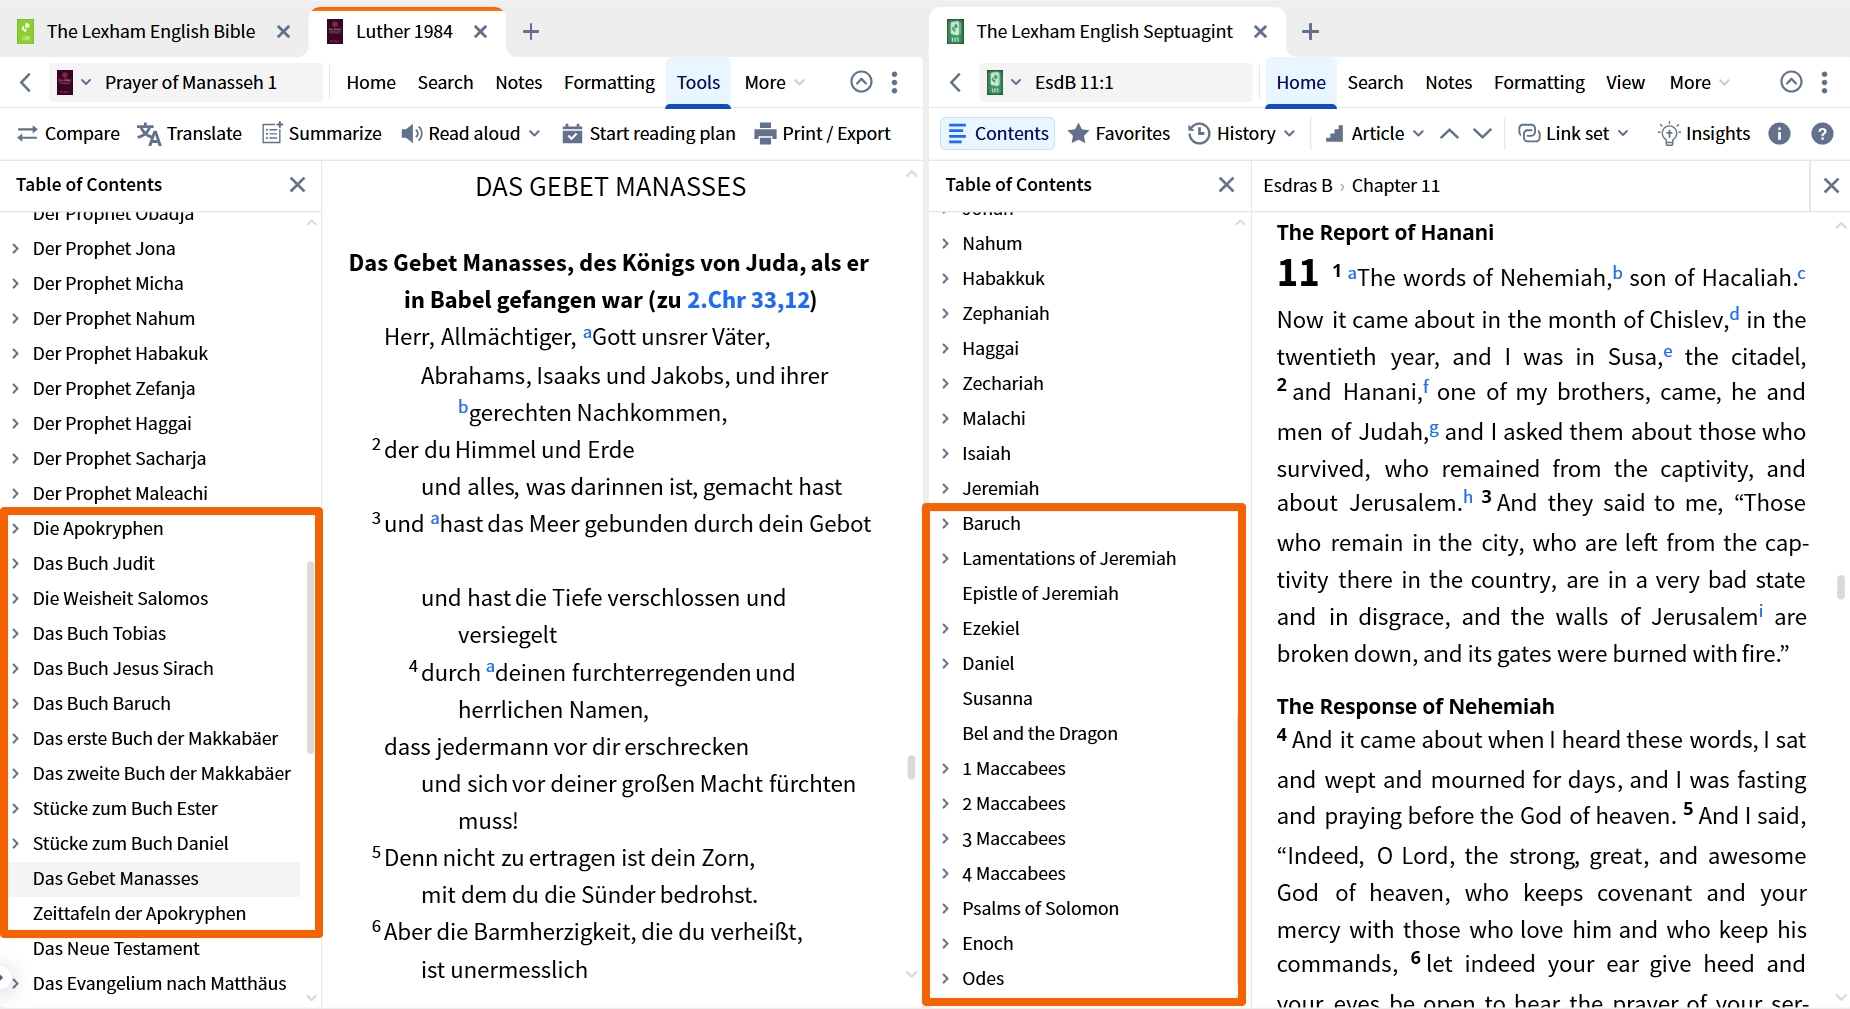This screenshot has height=1009, width=1850.
Task: Add to Favorites star
Action: 1078,134
